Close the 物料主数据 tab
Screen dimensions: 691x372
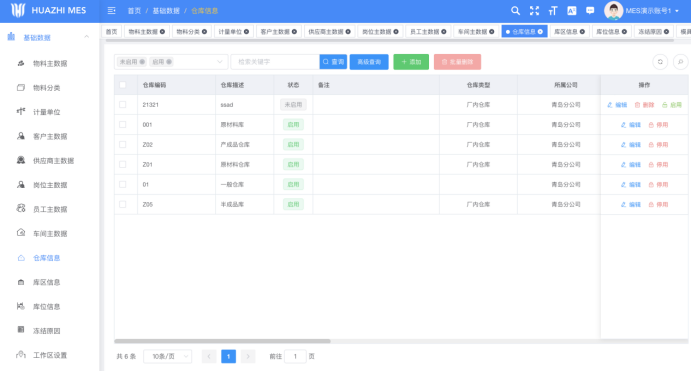163,32
